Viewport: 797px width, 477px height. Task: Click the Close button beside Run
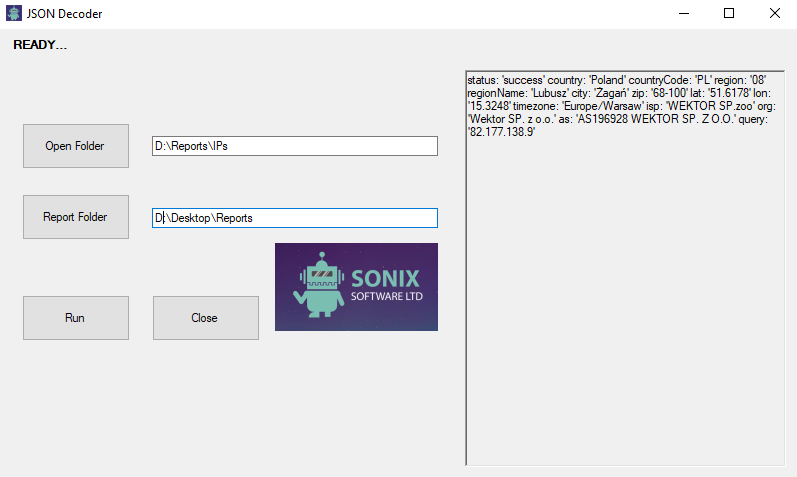click(x=205, y=318)
